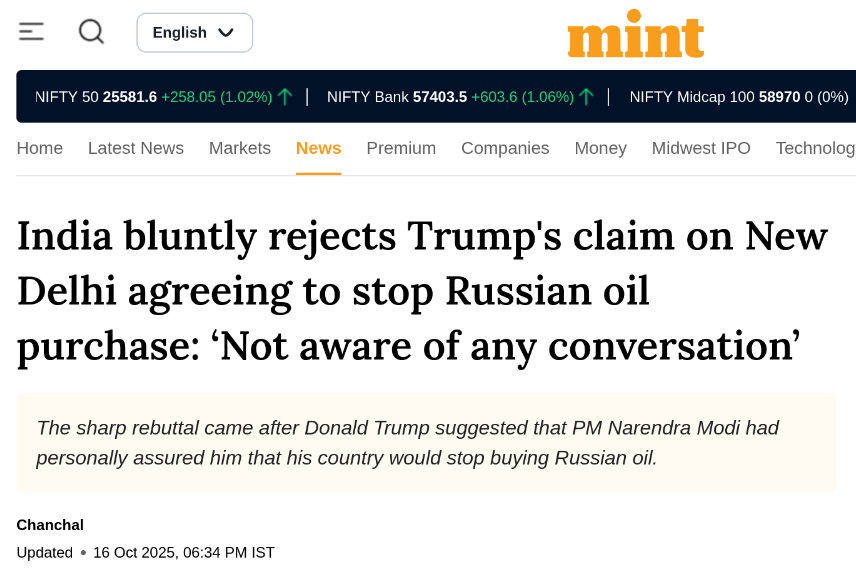Expand the English language dropdown
Screen dimensions: 856x581
tap(194, 33)
